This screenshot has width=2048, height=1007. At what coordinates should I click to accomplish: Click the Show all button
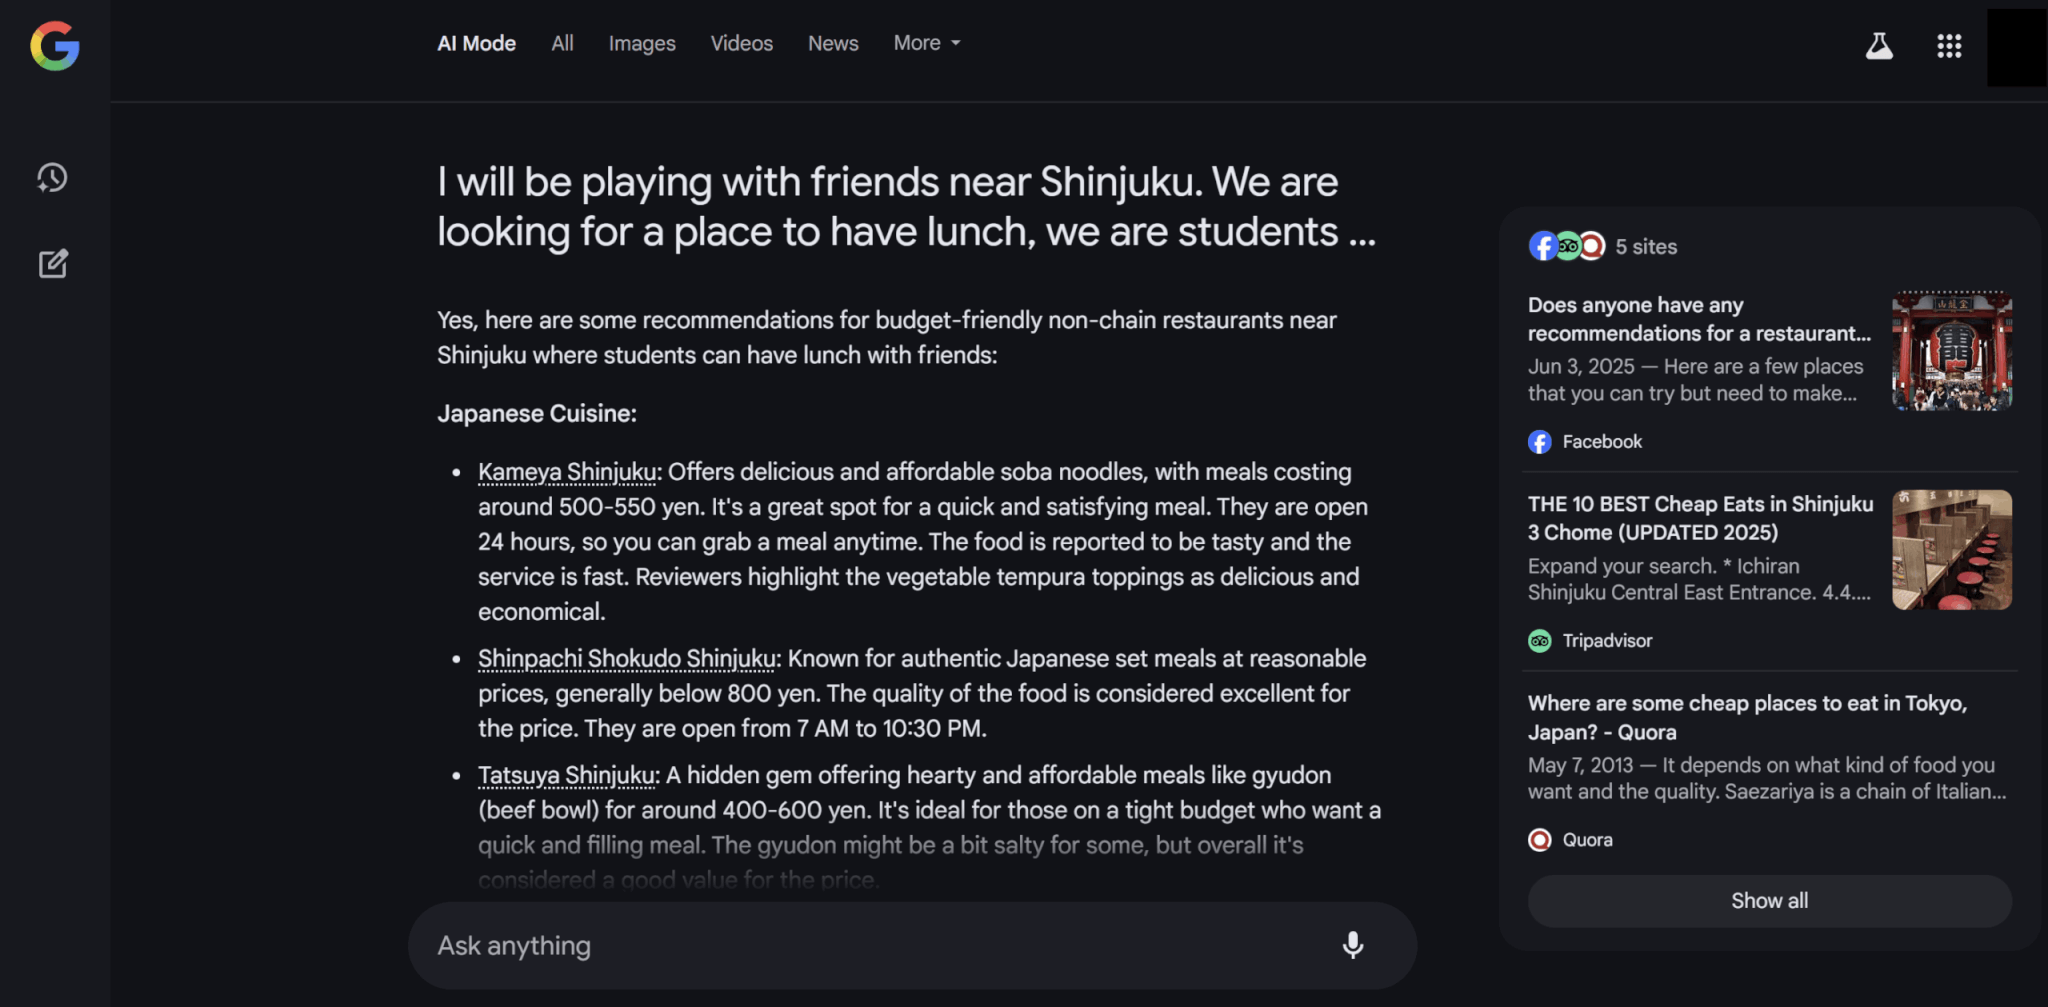[x=1769, y=901]
